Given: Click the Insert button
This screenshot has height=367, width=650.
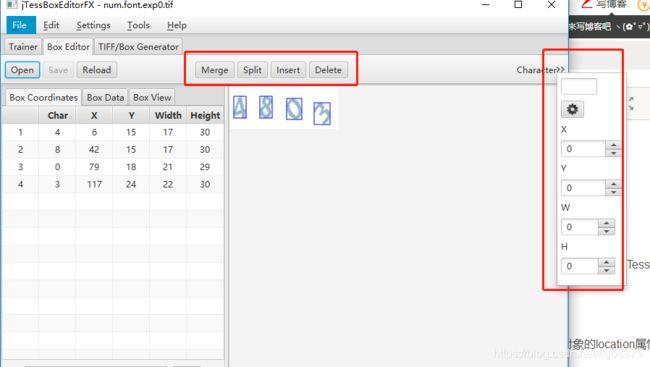Looking at the screenshot, I should (288, 70).
